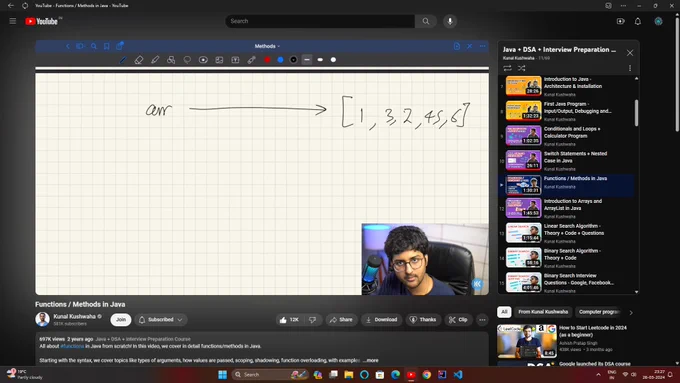Expand description with ...more

[x=371, y=360]
